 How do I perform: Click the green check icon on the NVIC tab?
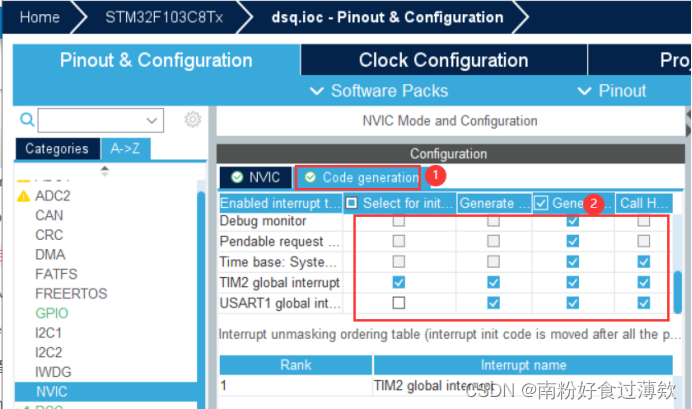pyautogui.click(x=237, y=177)
